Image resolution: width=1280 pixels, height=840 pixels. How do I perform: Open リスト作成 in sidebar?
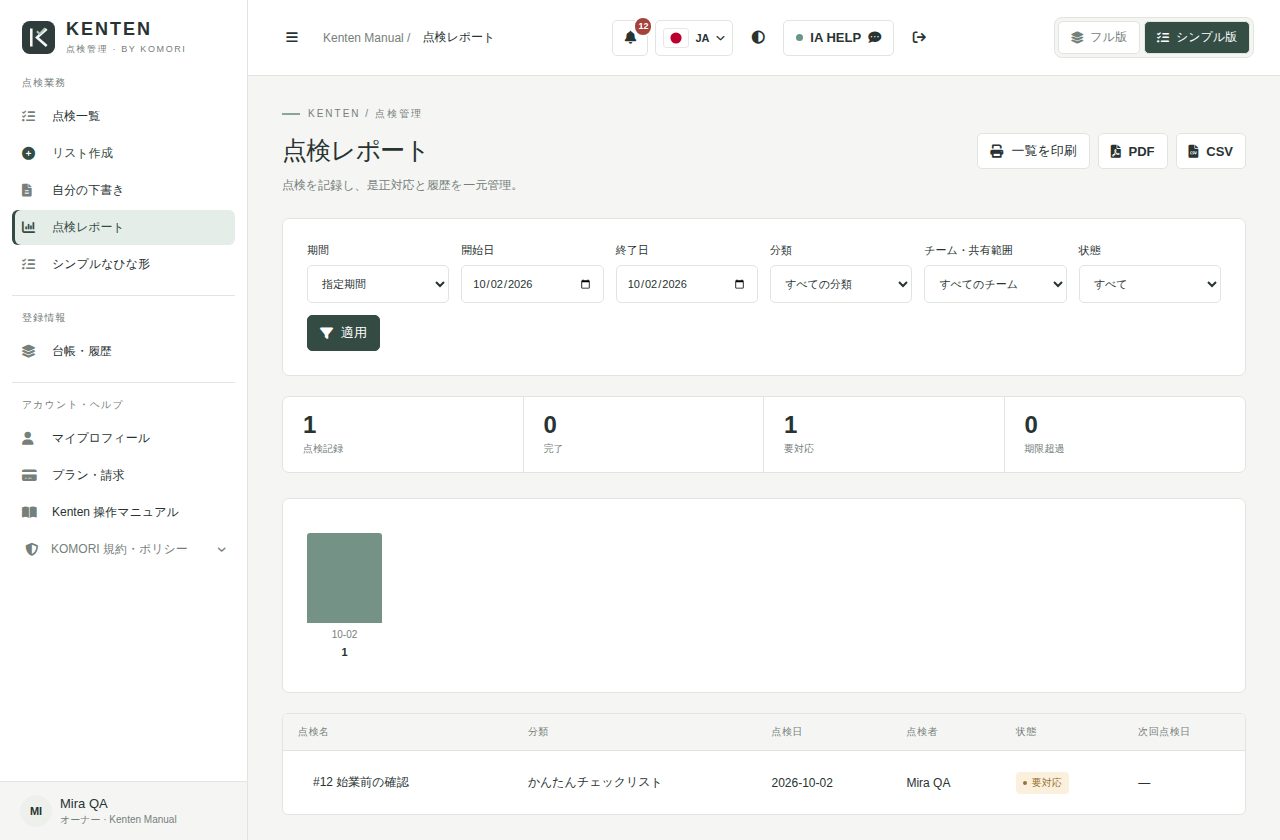click(x=124, y=153)
